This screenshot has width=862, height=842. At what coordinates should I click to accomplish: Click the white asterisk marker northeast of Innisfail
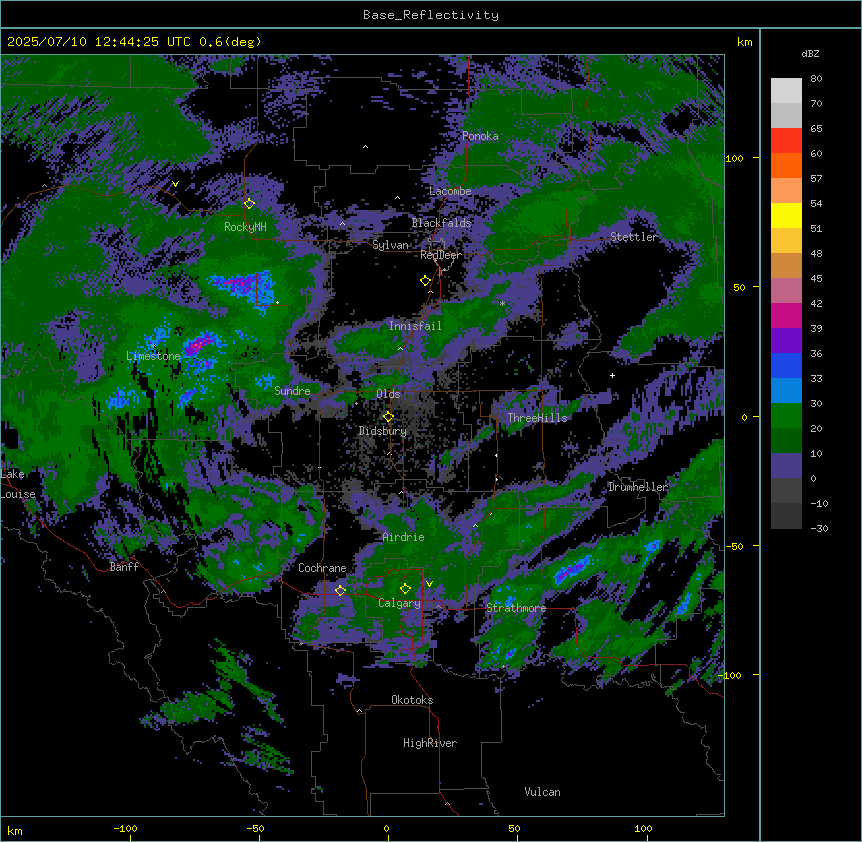pos(502,303)
